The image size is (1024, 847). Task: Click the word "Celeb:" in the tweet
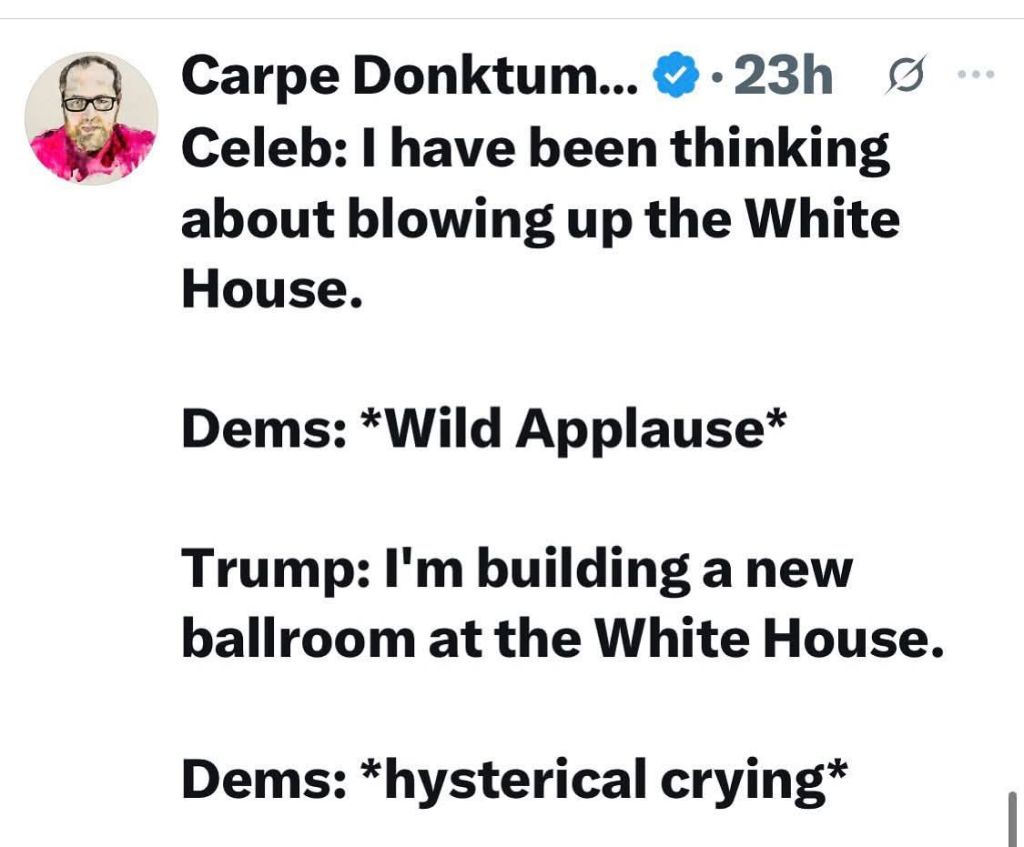tap(241, 148)
